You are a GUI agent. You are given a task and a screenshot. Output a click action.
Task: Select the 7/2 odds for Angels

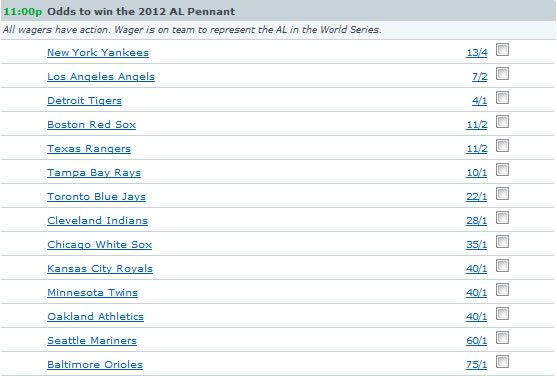tap(480, 77)
